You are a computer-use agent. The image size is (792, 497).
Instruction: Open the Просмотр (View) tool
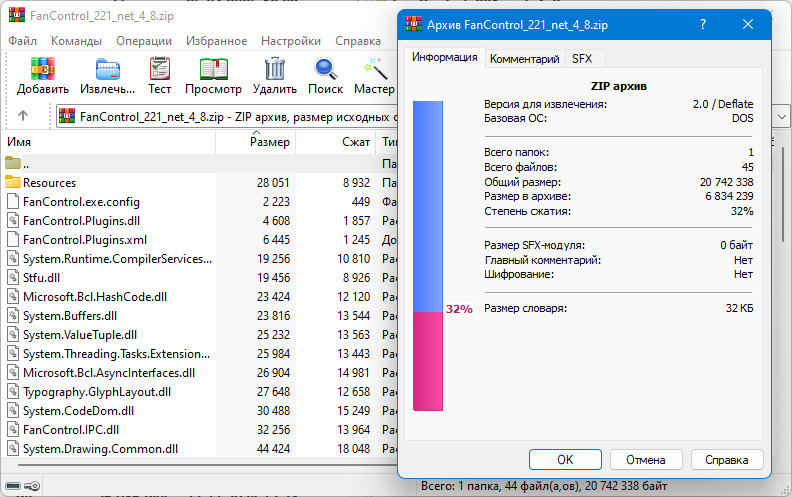(213, 69)
